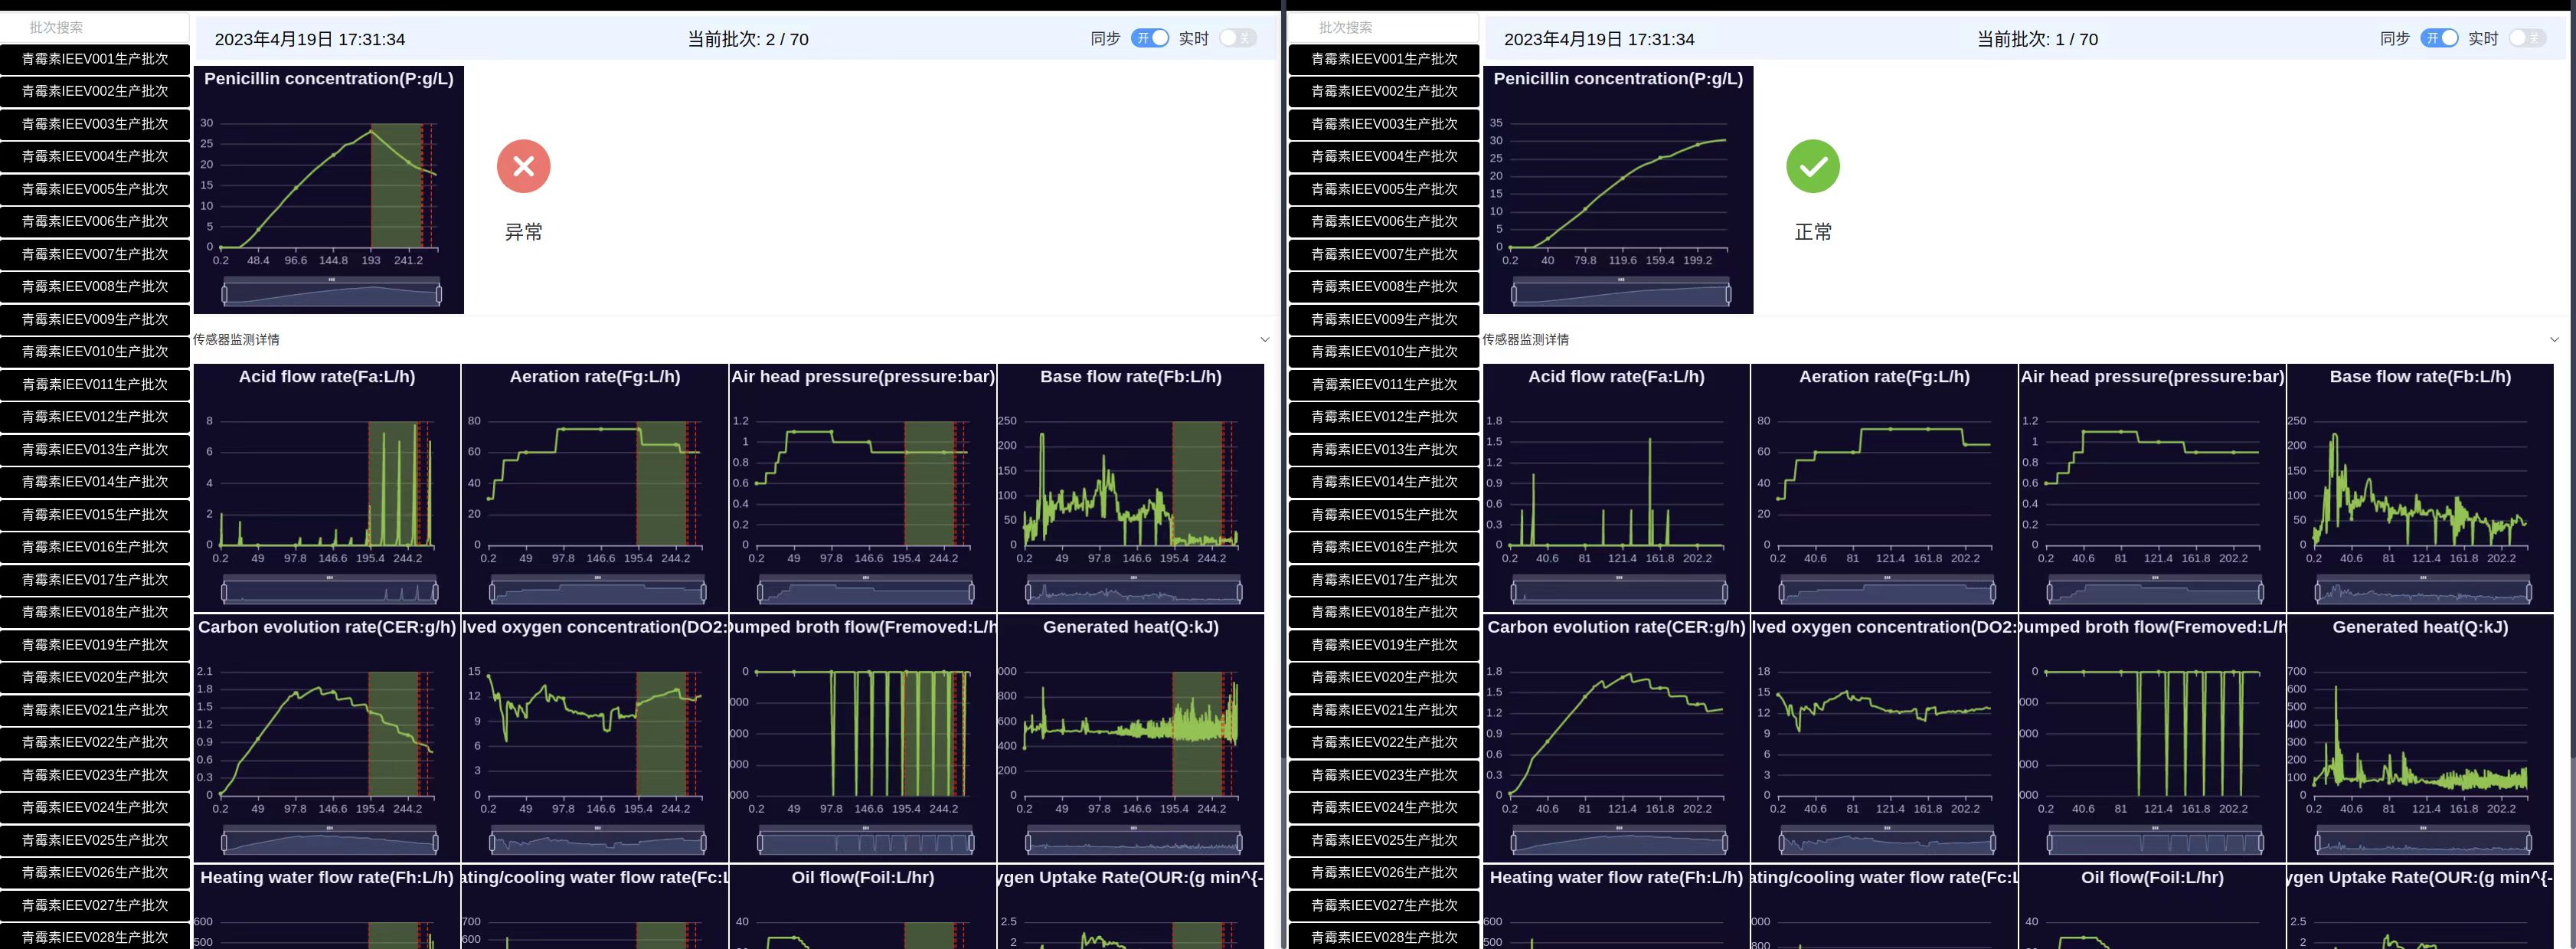Click the left Aeration rate chart's highlighted anomaly region

661,485
